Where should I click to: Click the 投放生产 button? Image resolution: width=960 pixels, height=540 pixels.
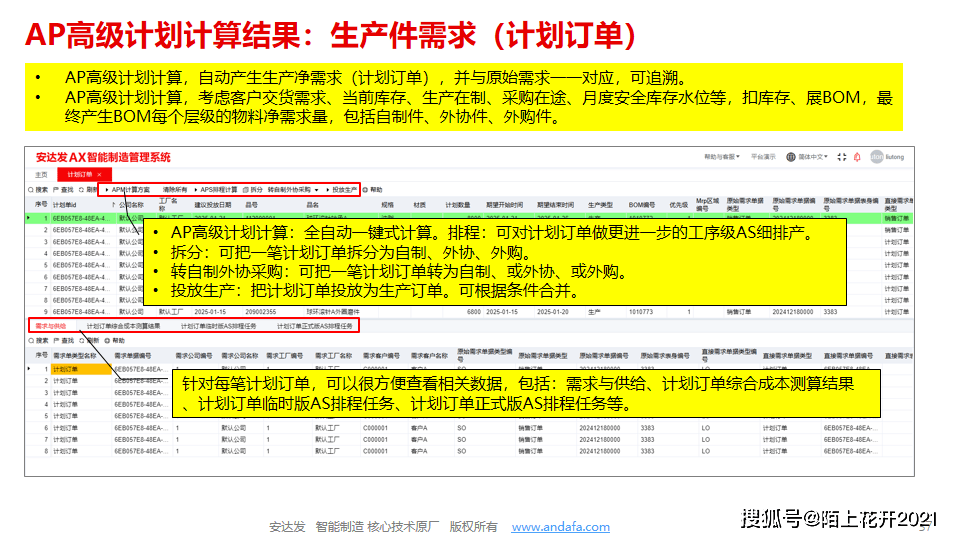(342, 190)
